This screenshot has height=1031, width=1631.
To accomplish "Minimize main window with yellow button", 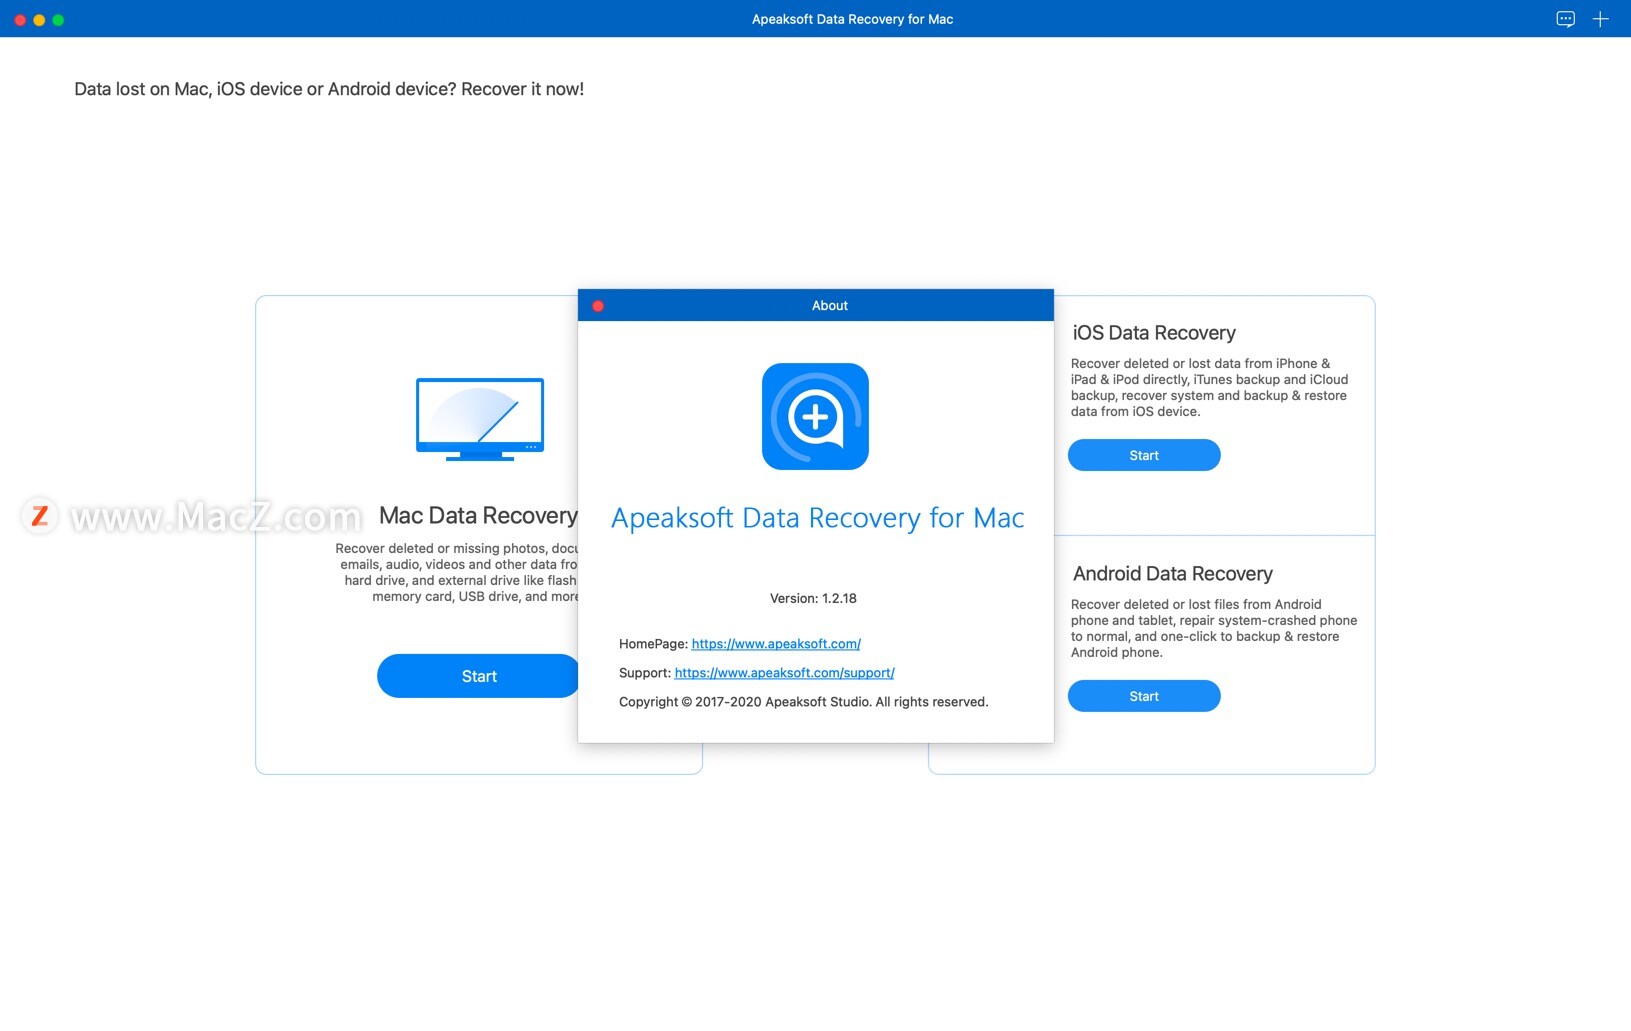I will [x=39, y=20].
